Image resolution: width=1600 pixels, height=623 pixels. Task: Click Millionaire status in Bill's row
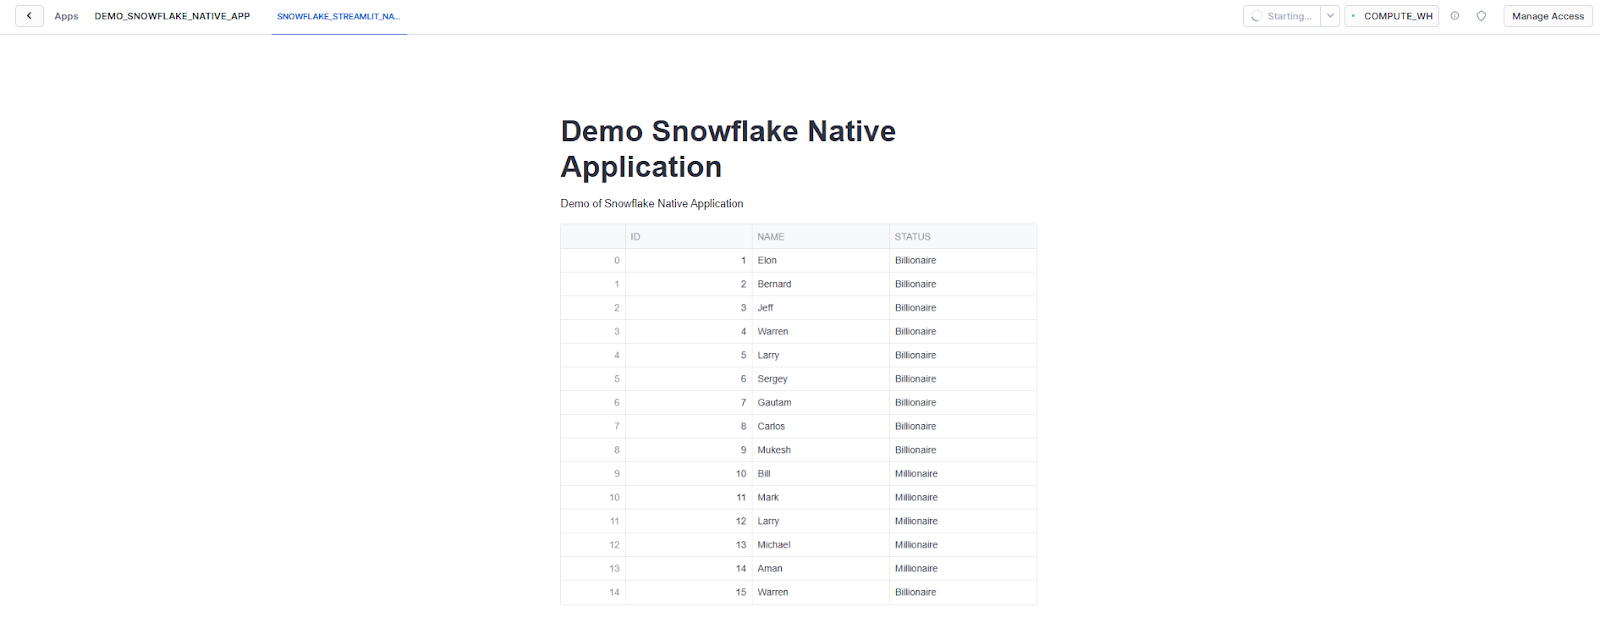pyautogui.click(x=963, y=474)
